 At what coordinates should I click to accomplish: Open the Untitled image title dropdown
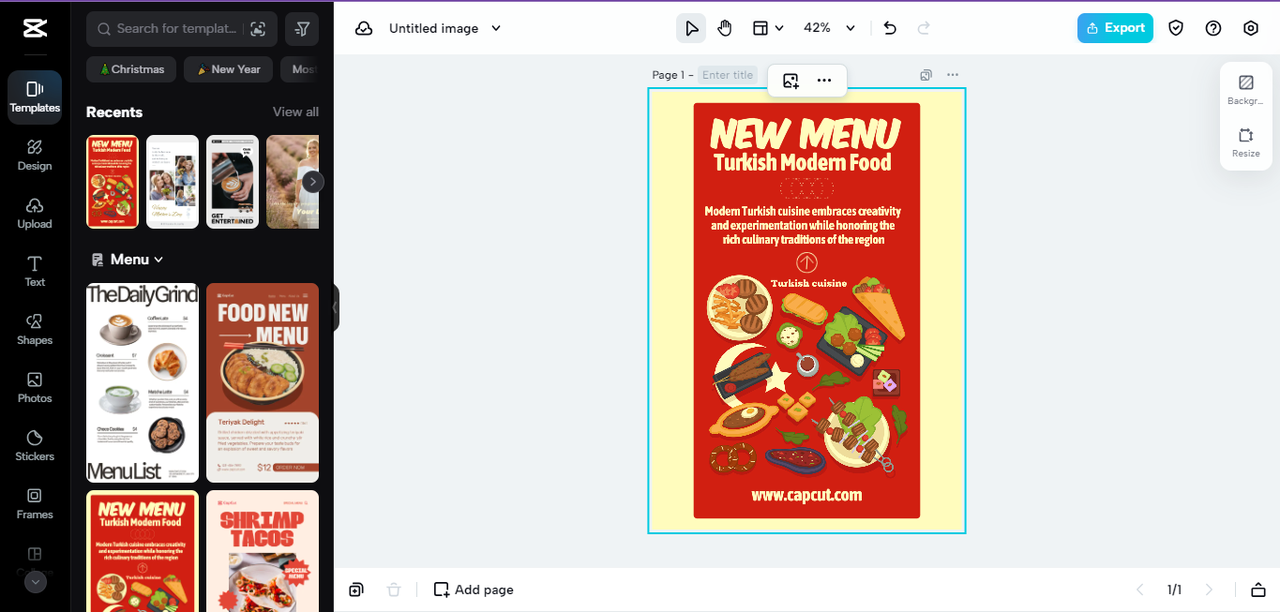pyautogui.click(x=445, y=29)
